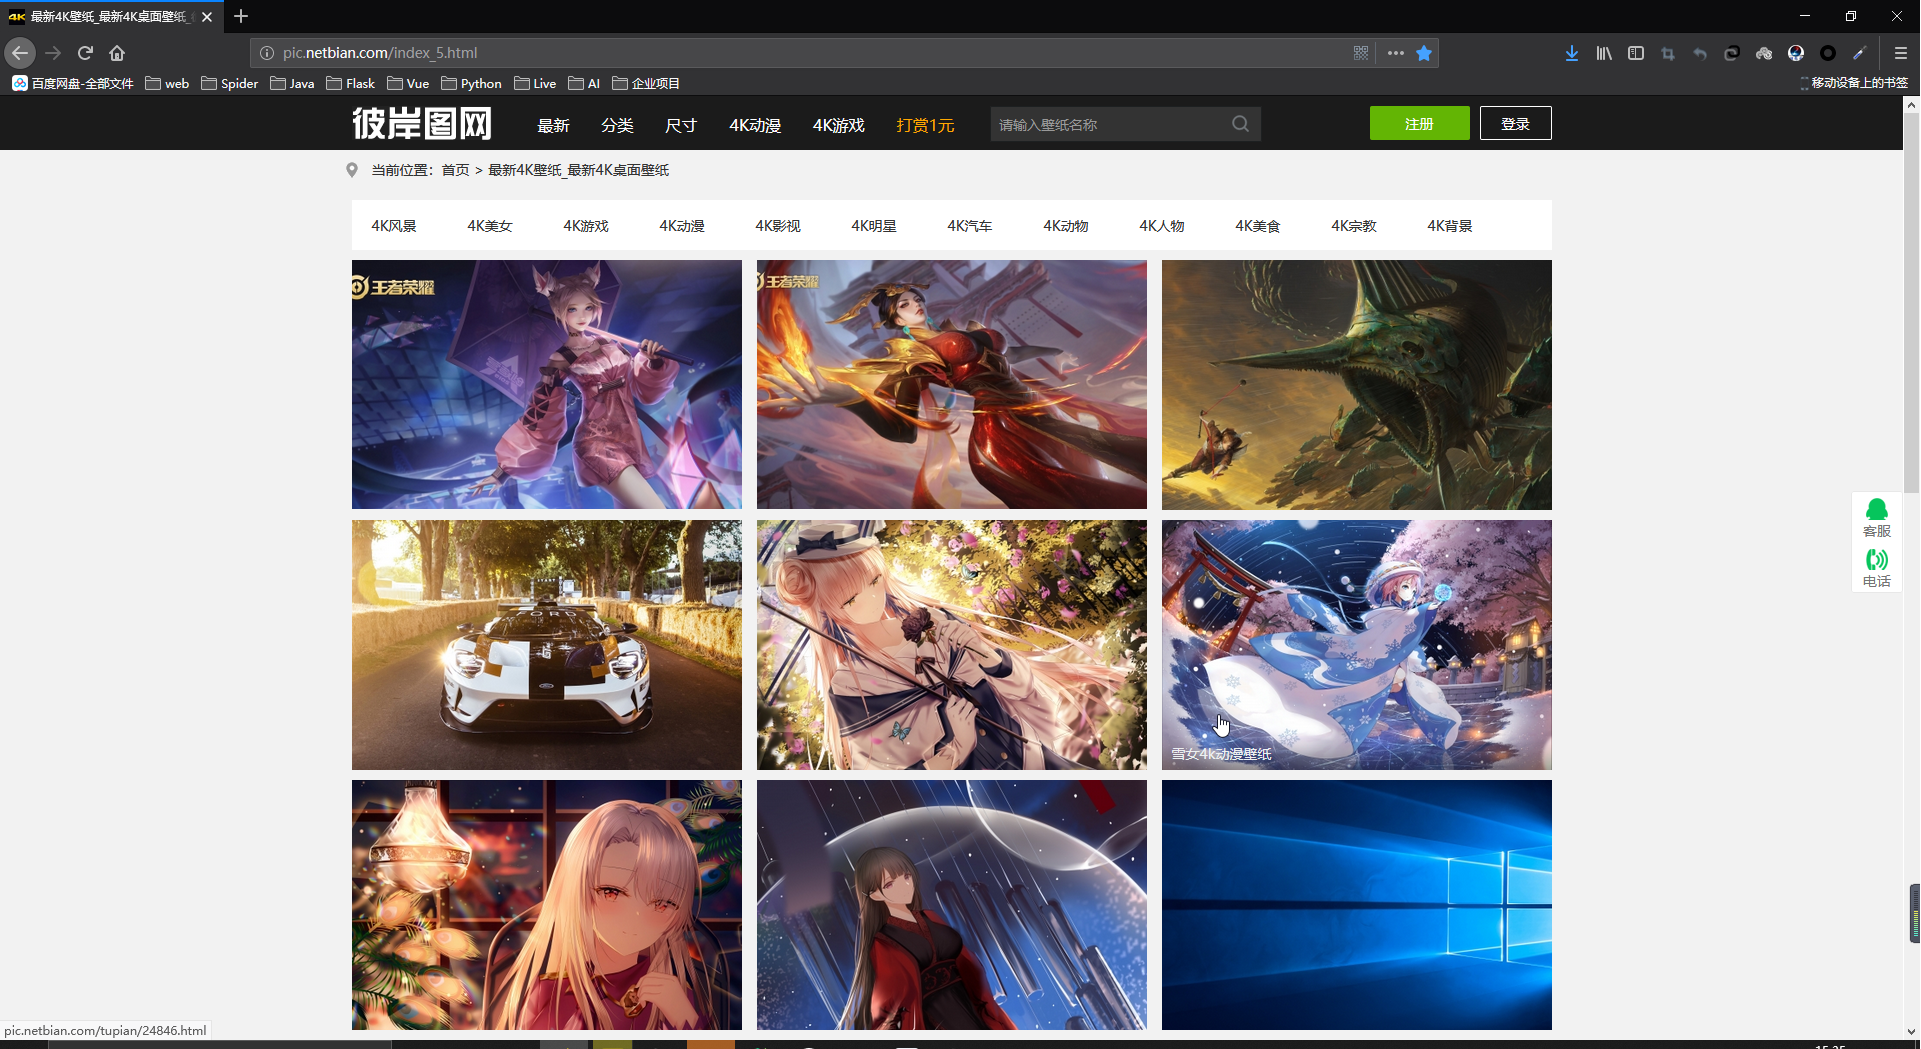This screenshot has height=1049, width=1921.
Task: Go to 4K动漫 in top navigation bar
Action: click(755, 125)
